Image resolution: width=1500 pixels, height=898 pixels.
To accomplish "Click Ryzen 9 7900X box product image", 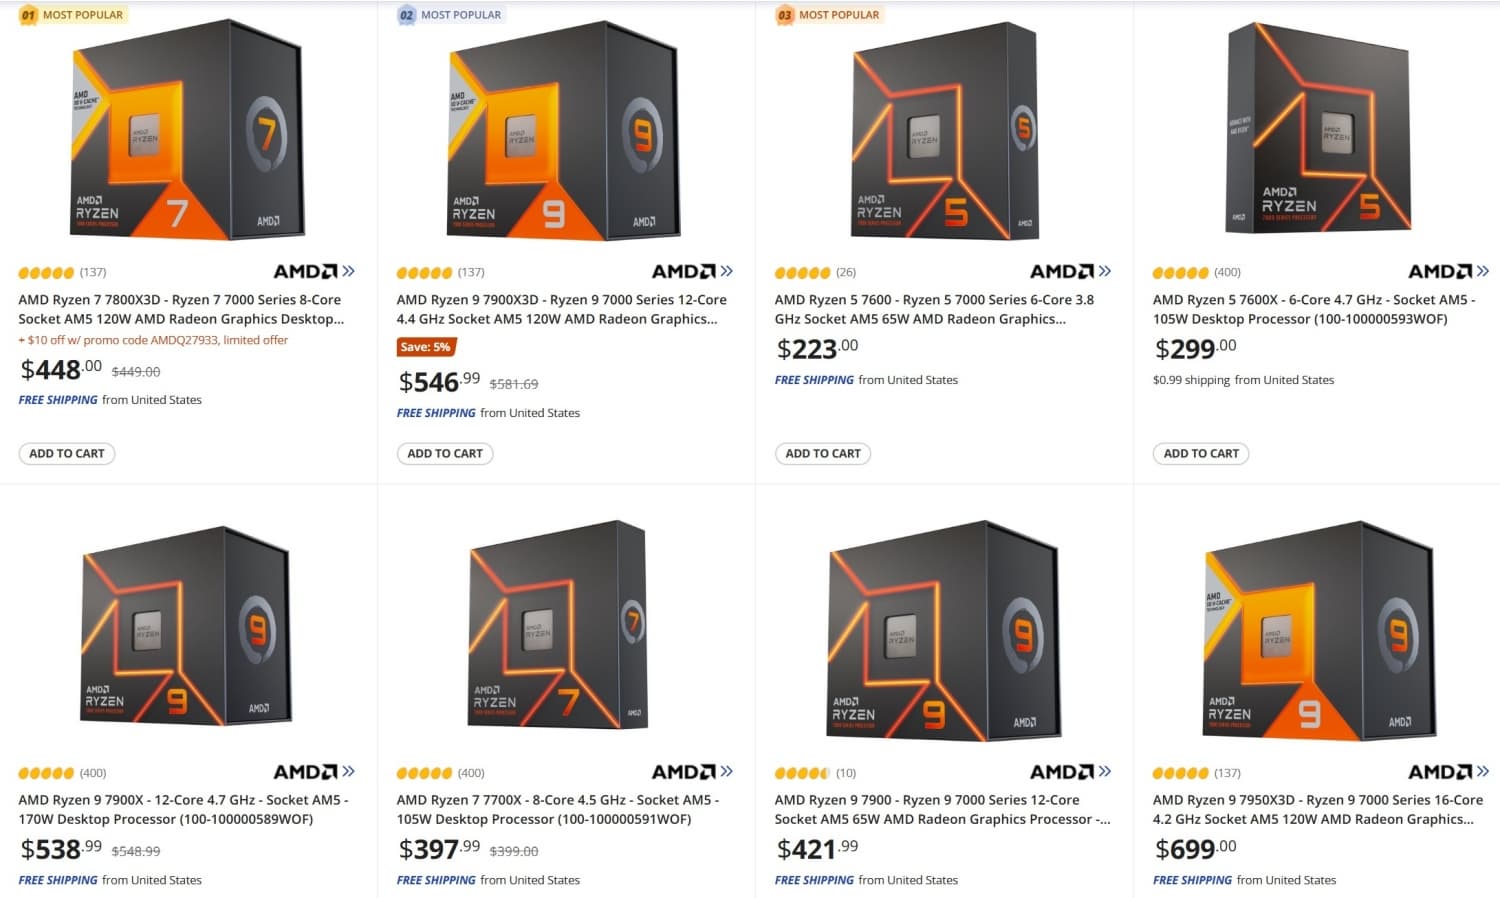I will coord(186,625).
